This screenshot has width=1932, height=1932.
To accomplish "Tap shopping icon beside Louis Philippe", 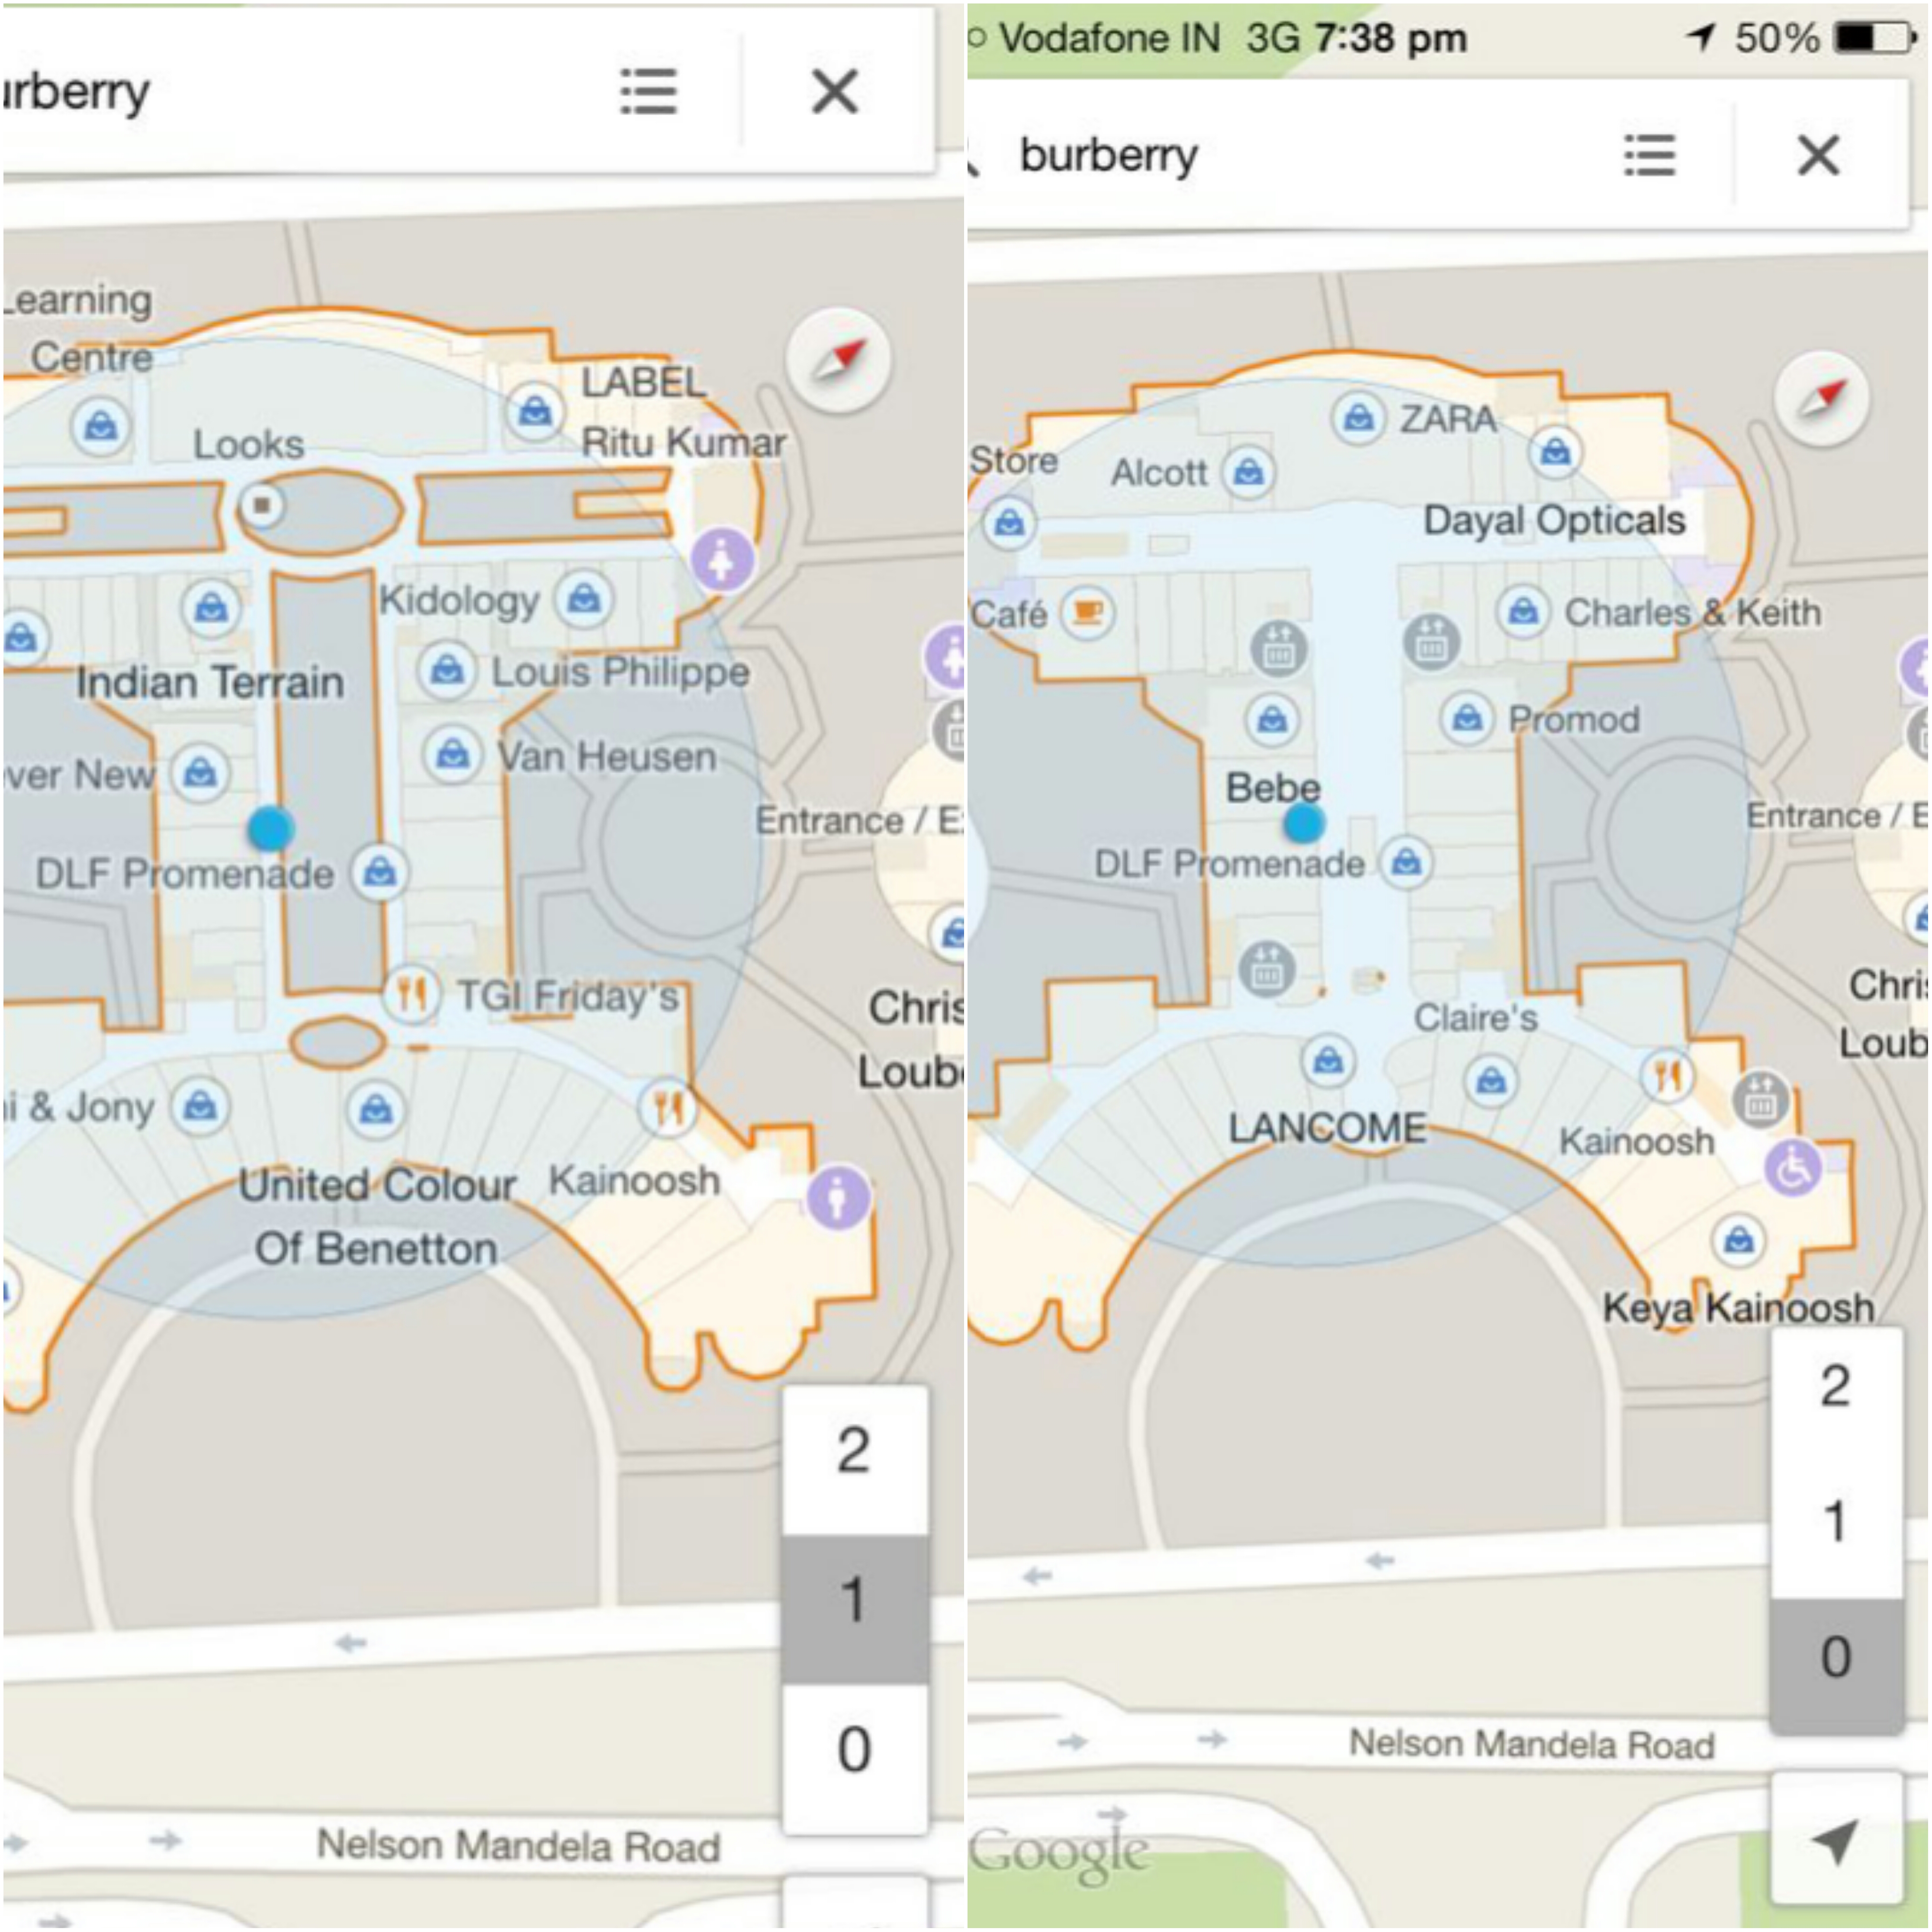I will click(447, 670).
